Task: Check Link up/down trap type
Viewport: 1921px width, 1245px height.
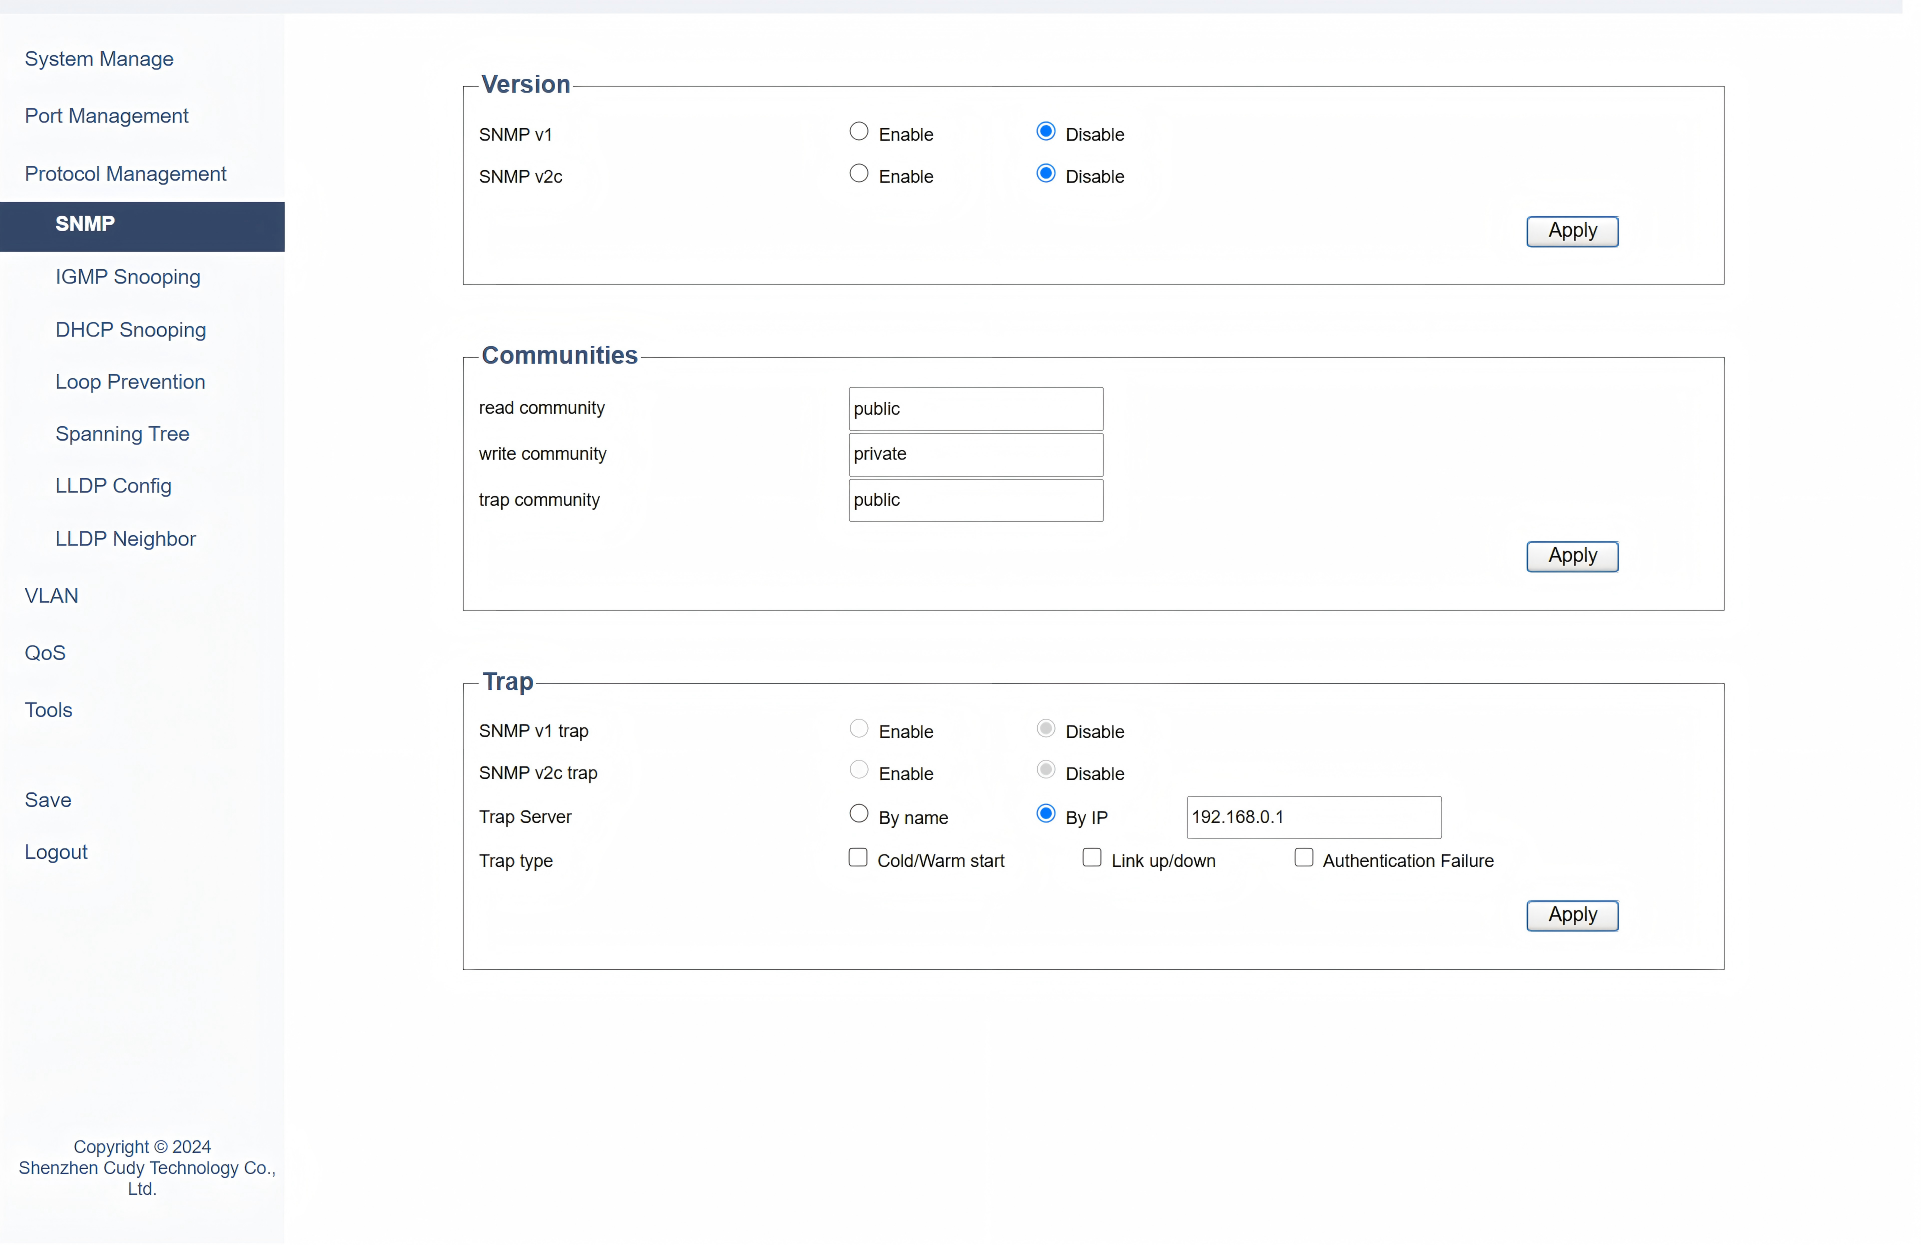Action: [x=1092, y=858]
